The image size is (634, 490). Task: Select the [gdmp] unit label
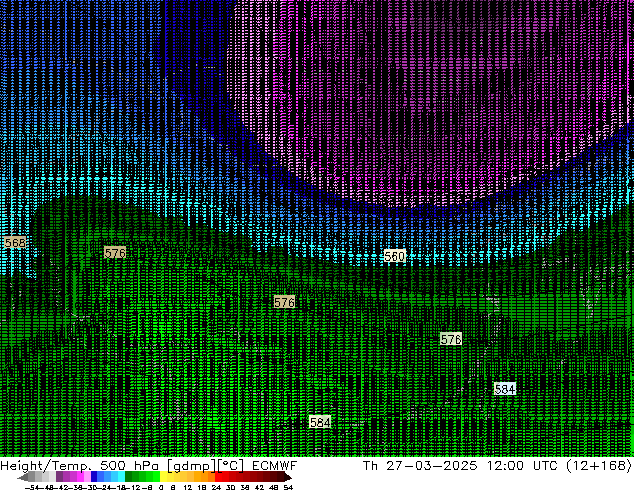click(191, 466)
